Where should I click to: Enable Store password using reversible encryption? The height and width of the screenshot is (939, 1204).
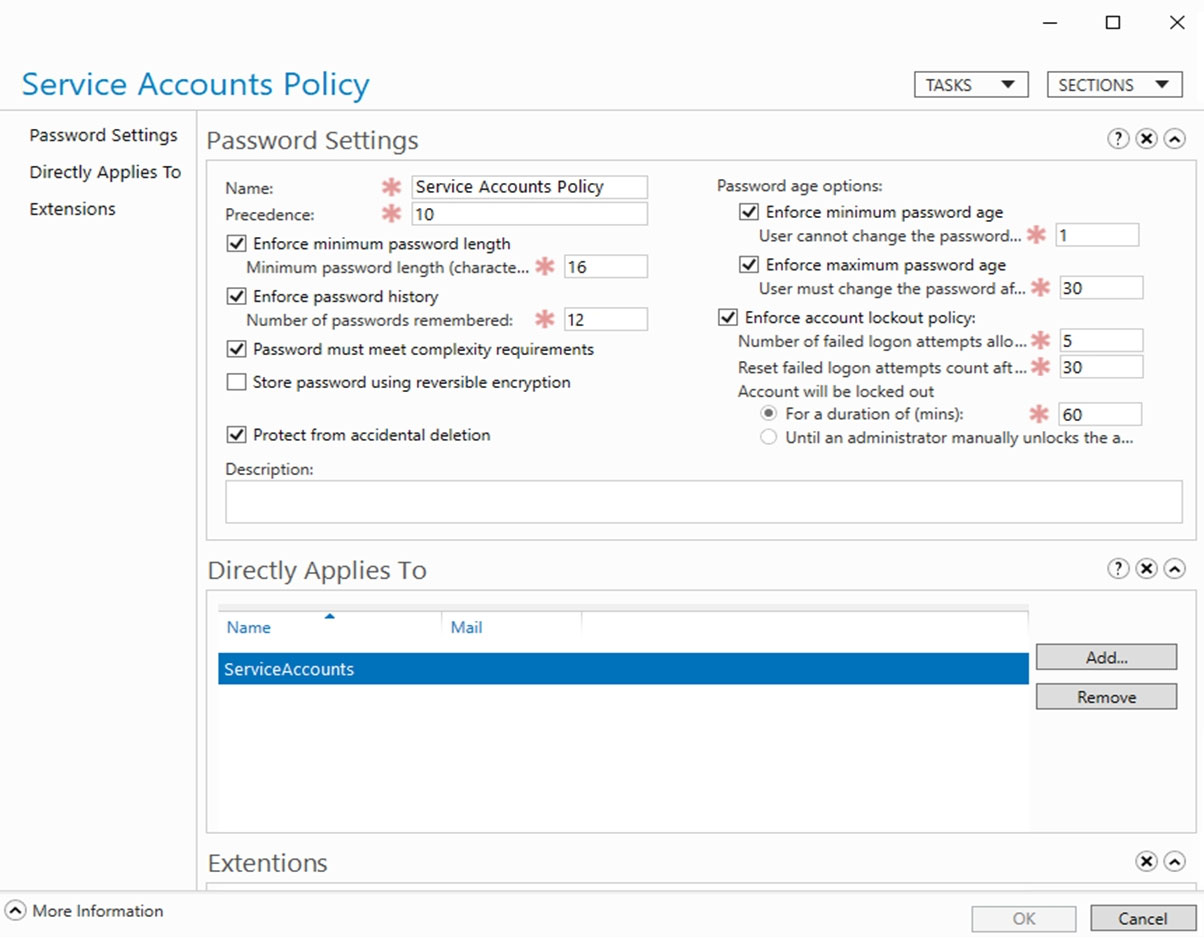[x=237, y=382]
